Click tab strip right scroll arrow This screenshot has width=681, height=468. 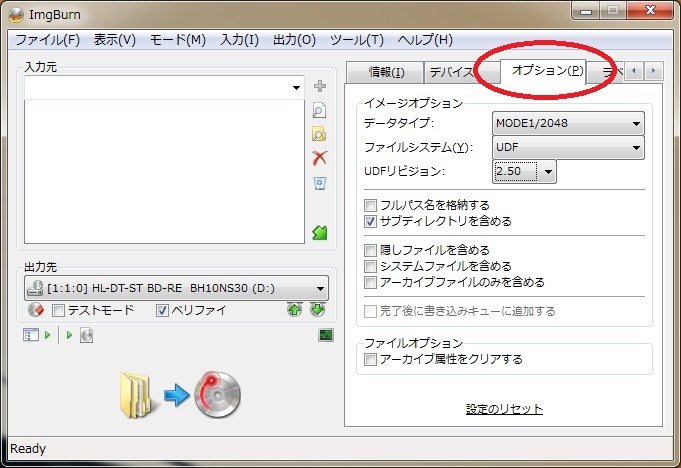654,70
